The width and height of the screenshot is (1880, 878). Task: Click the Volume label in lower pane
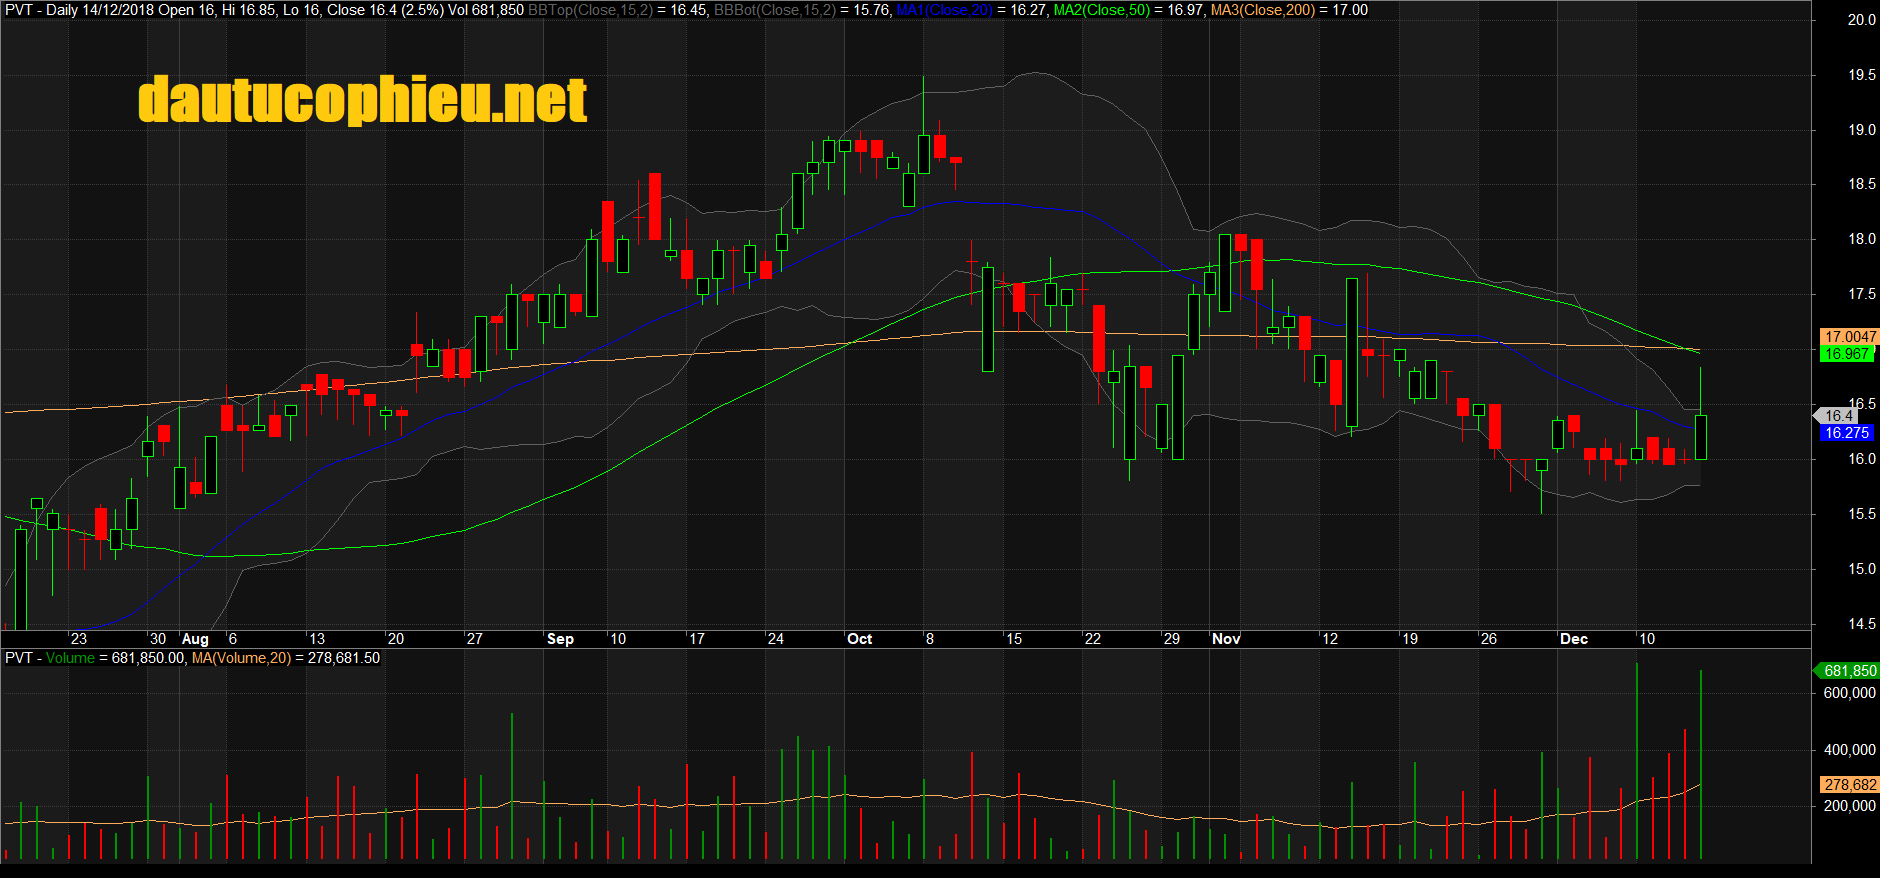tap(70, 658)
